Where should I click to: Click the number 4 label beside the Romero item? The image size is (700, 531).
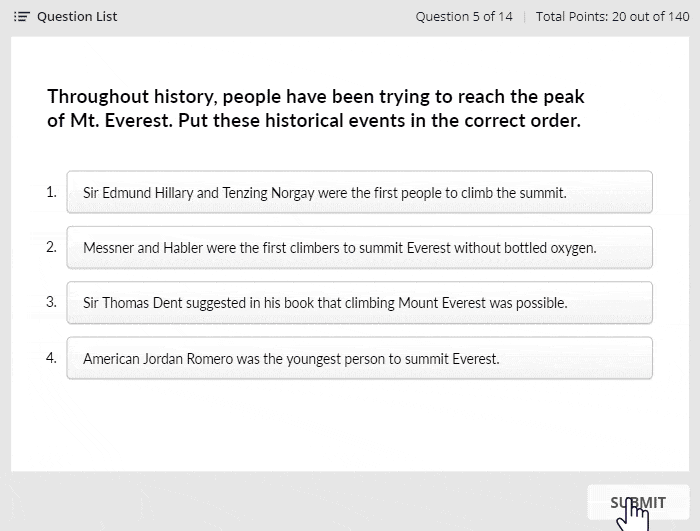(51, 358)
